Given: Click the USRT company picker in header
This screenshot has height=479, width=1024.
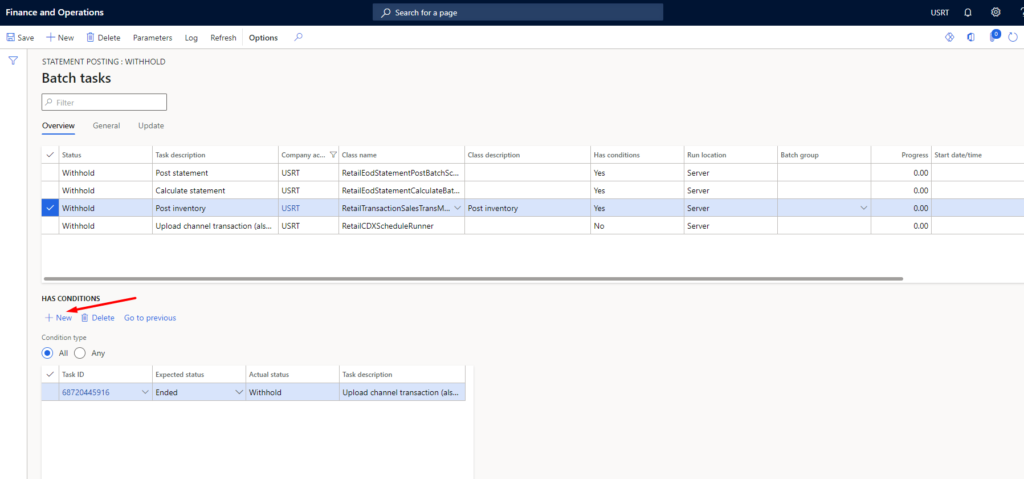Looking at the screenshot, I should 939,12.
